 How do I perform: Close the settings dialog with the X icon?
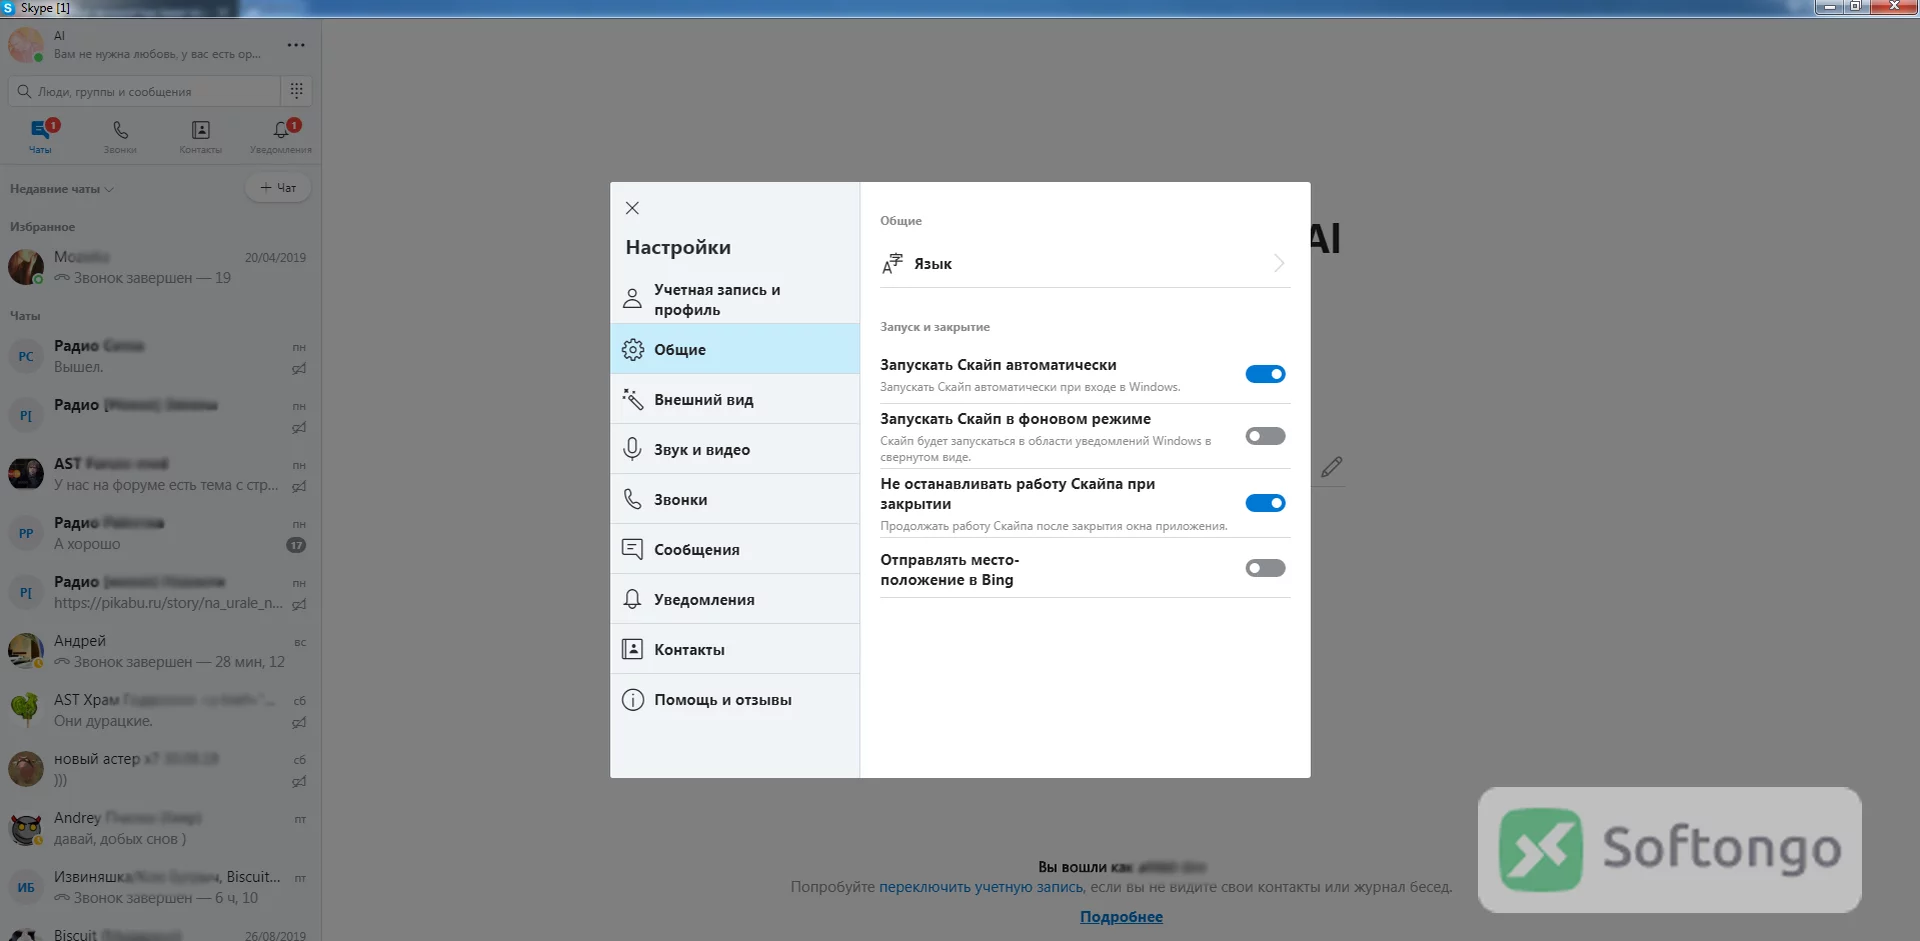click(x=632, y=208)
